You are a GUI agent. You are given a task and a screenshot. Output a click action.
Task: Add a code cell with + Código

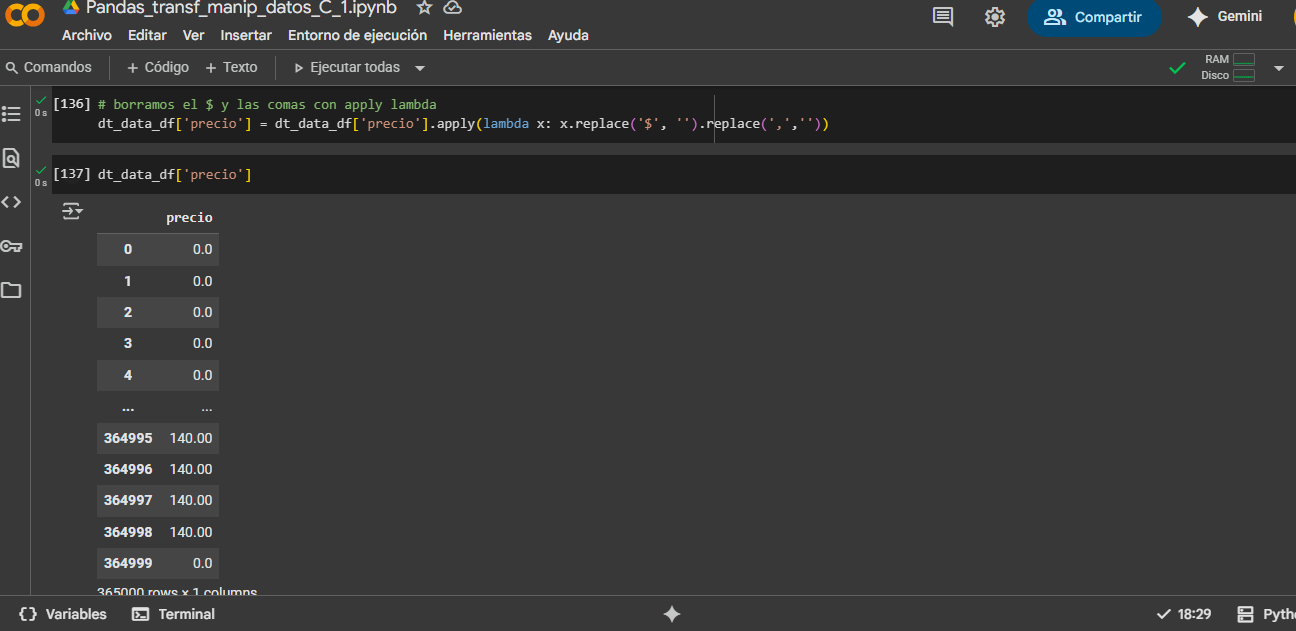158,67
